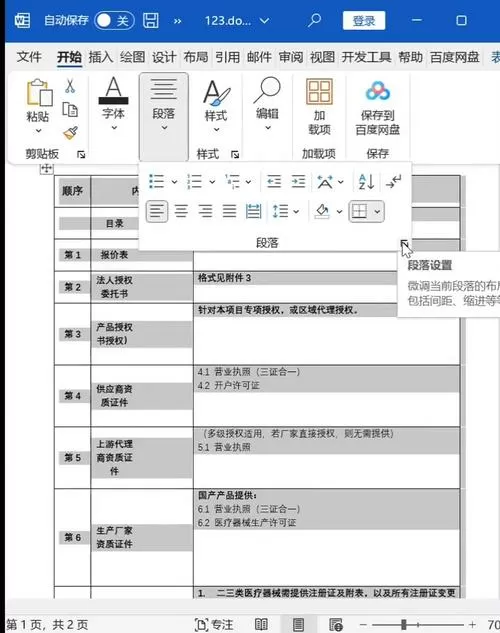Select center alignment
Image resolution: width=500 pixels, height=633 pixels.
pos(181,211)
